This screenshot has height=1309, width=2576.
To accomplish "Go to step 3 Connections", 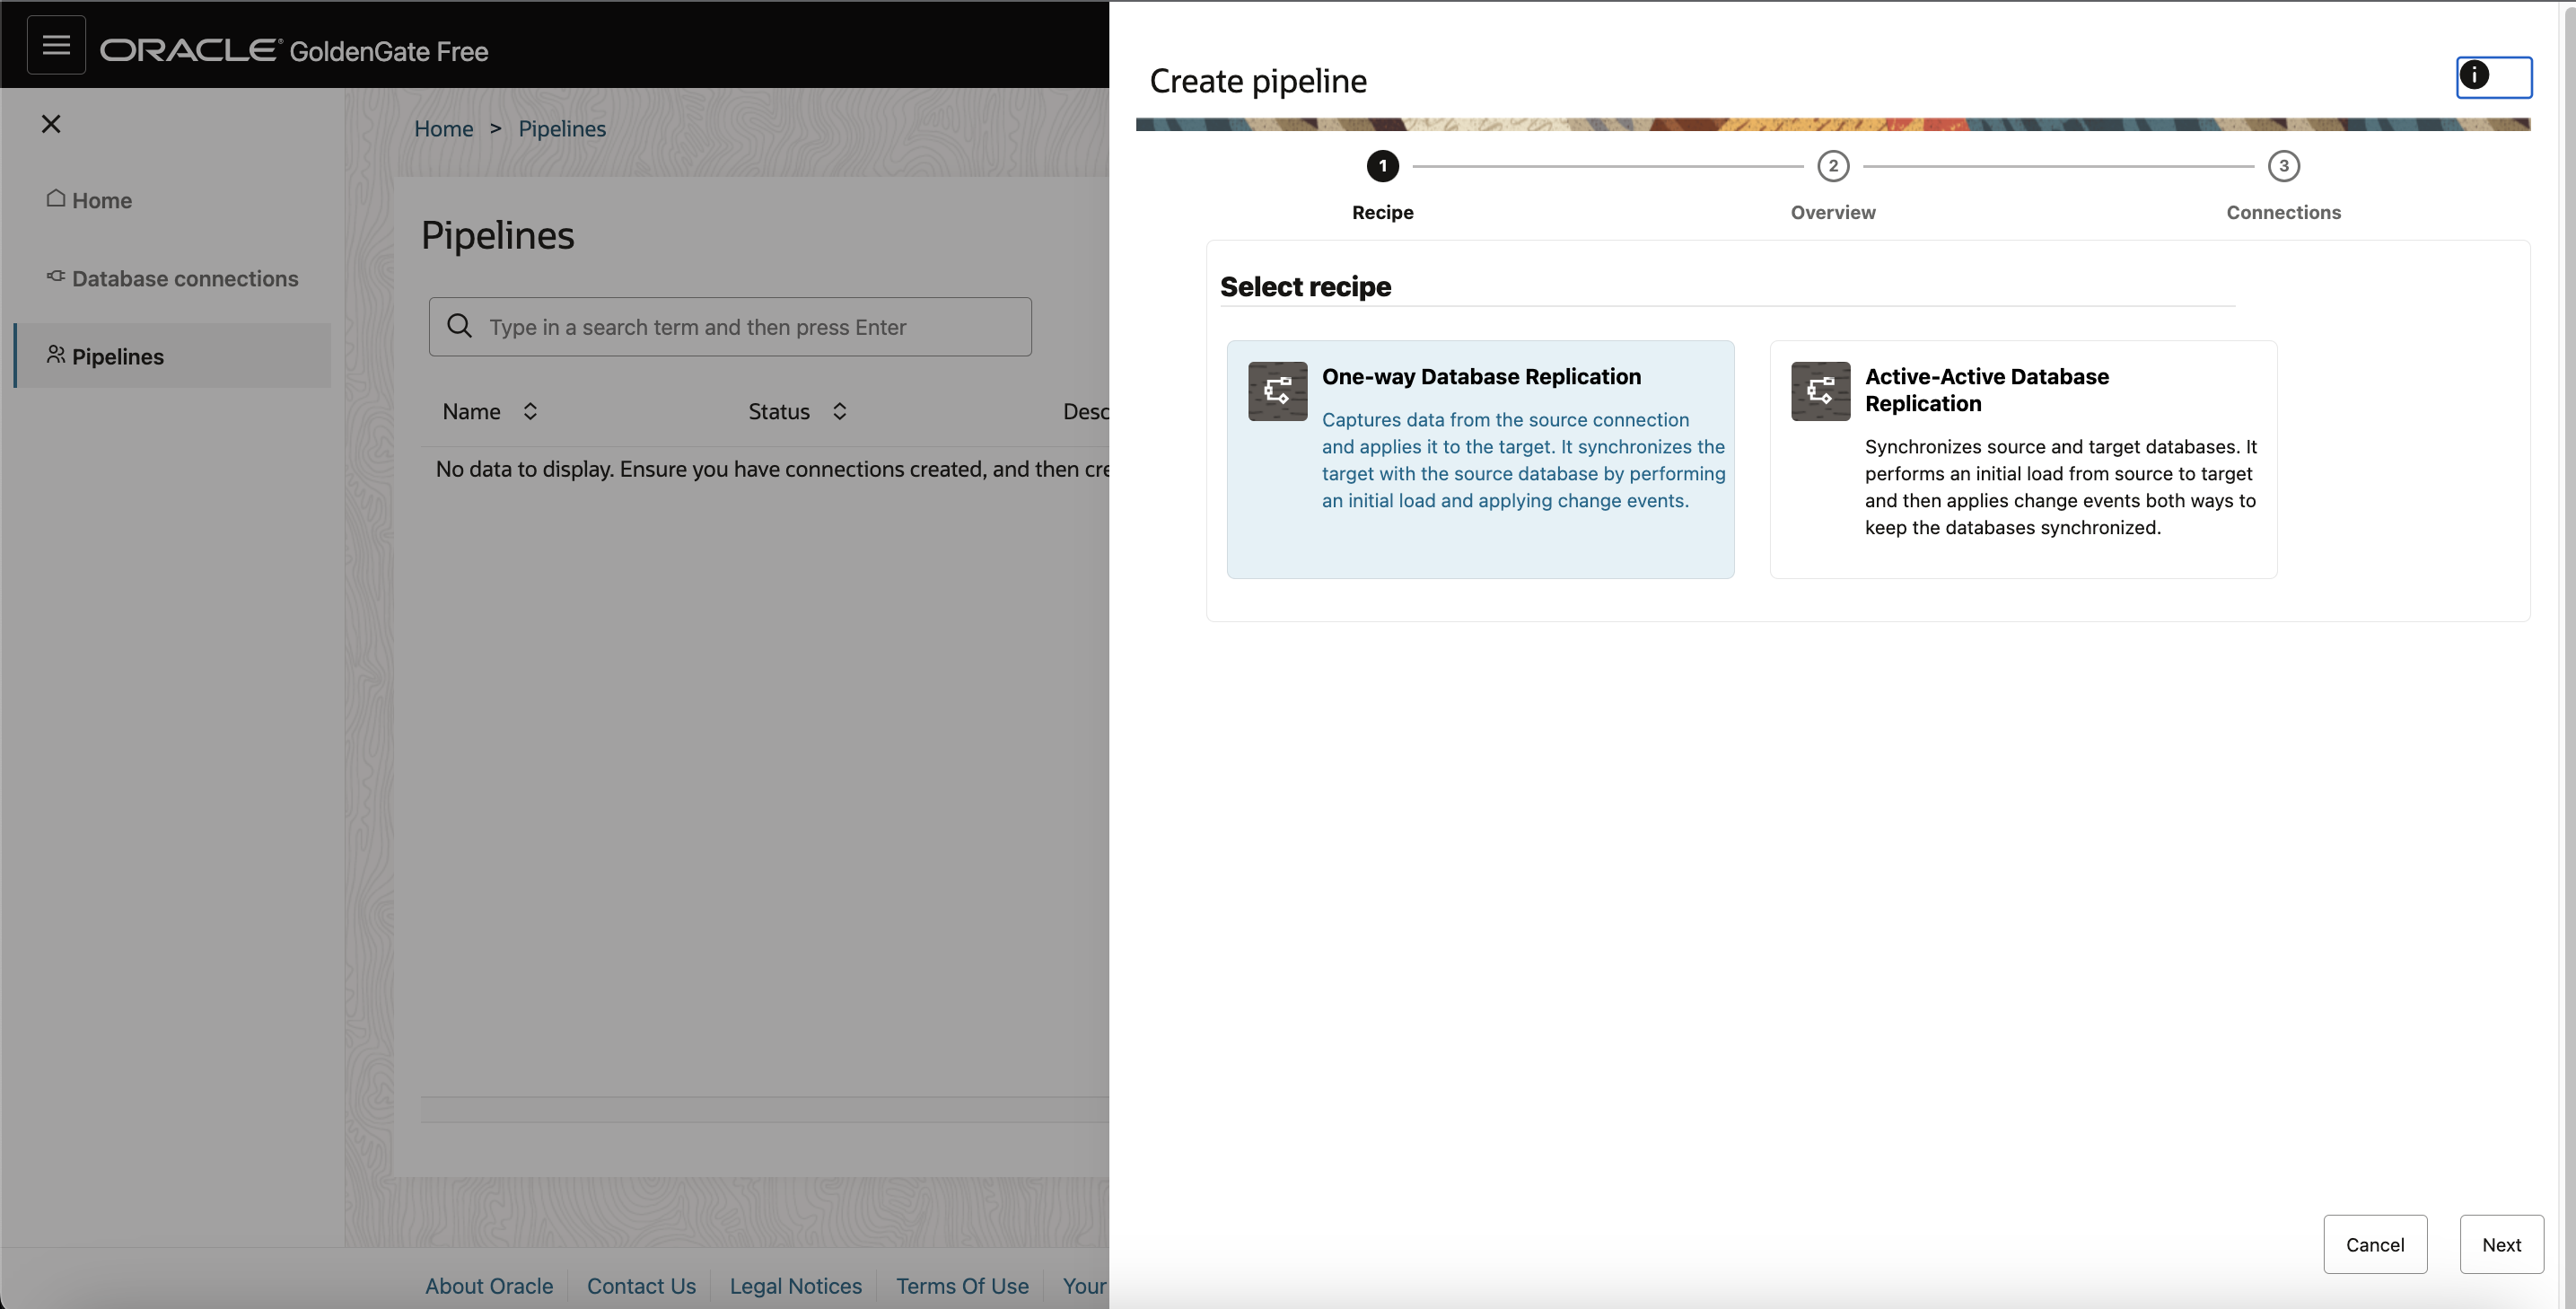I will (x=2283, y=166).
